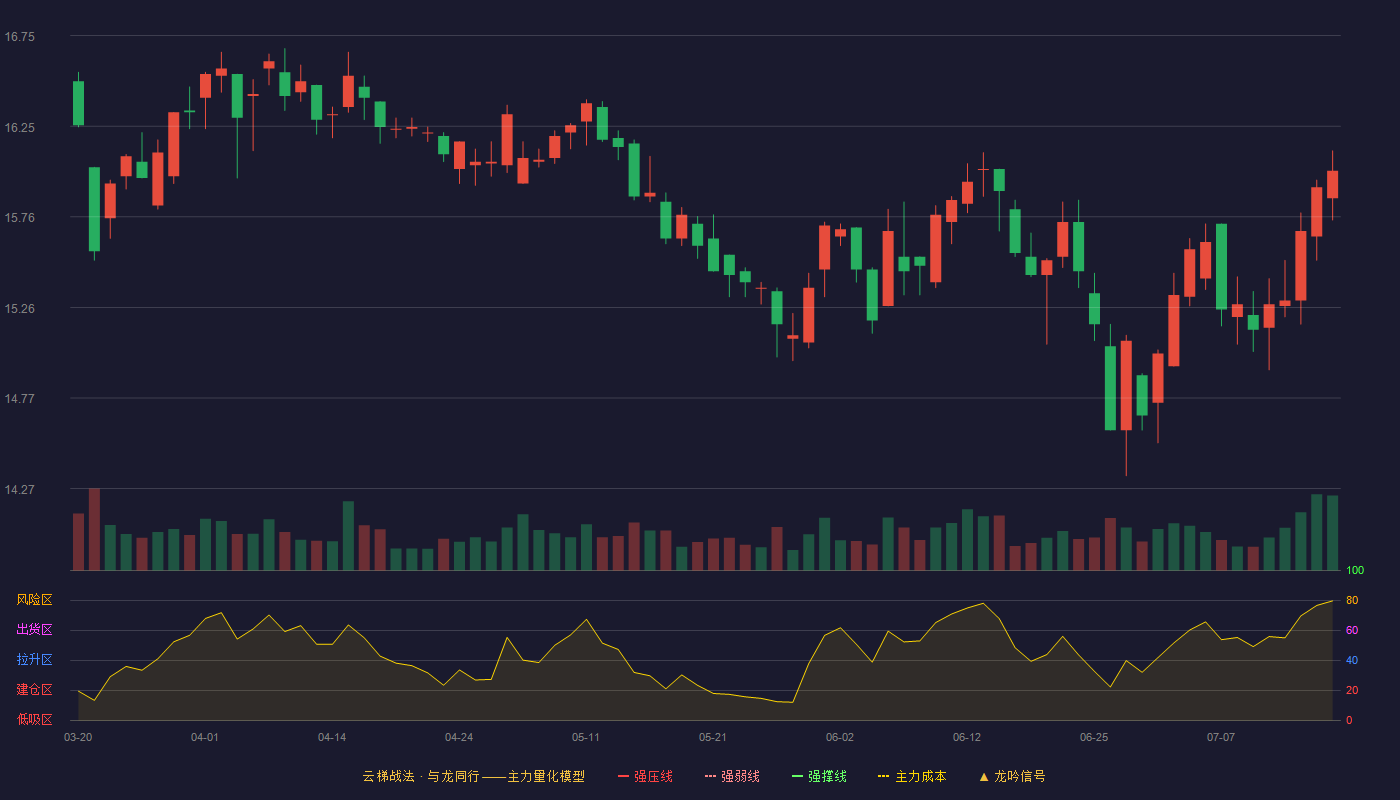1400x800 pixels.
Task: Click the red 强压线 legend line marker
Action: tap(623, 776)
